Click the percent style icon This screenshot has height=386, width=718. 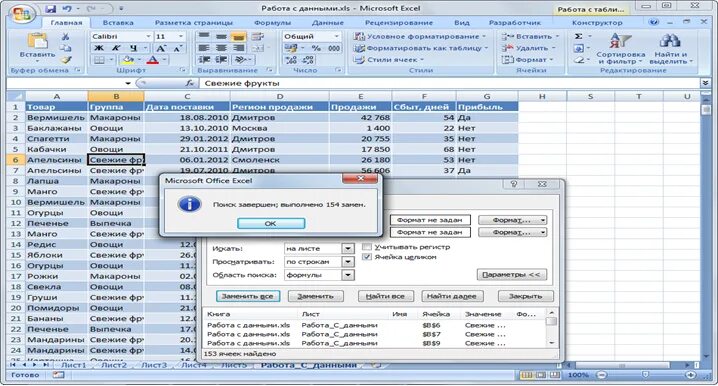point(316,48)
